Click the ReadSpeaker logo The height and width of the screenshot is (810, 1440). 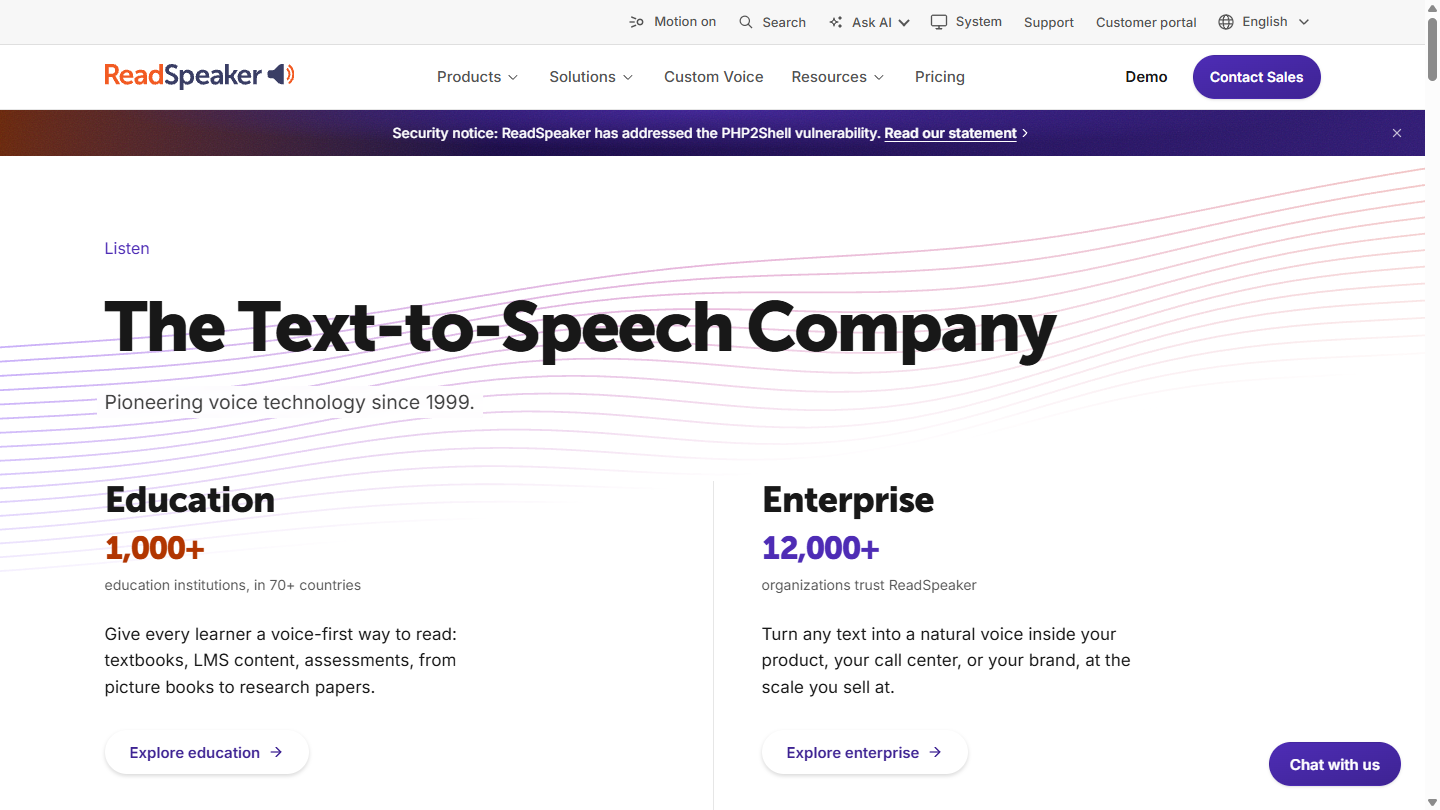(200, 76)
